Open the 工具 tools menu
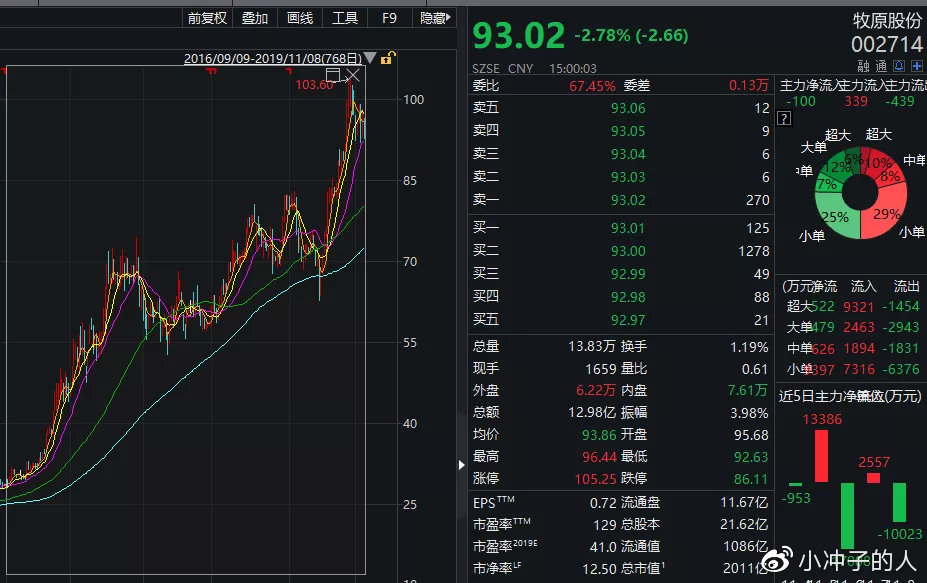The height and width of the screenshot is (583, 927). coord(345,18)
